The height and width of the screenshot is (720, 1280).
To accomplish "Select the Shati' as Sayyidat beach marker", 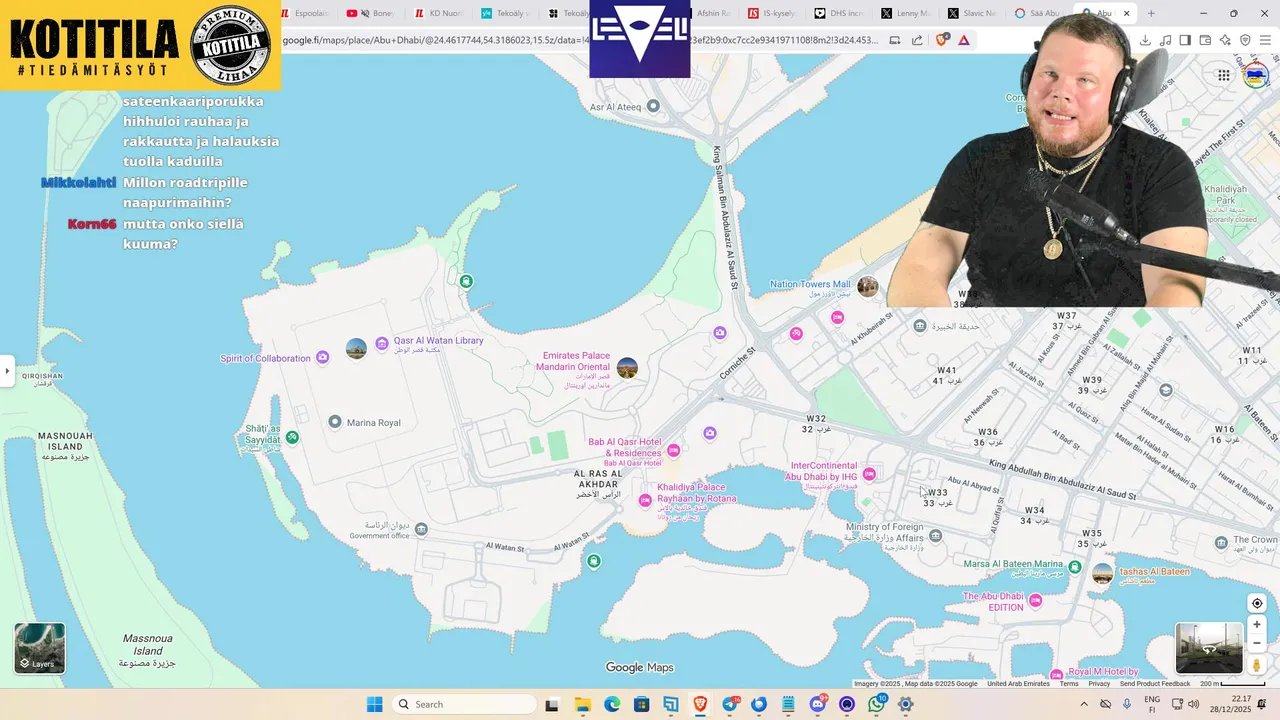I will (x=292, y=437).
